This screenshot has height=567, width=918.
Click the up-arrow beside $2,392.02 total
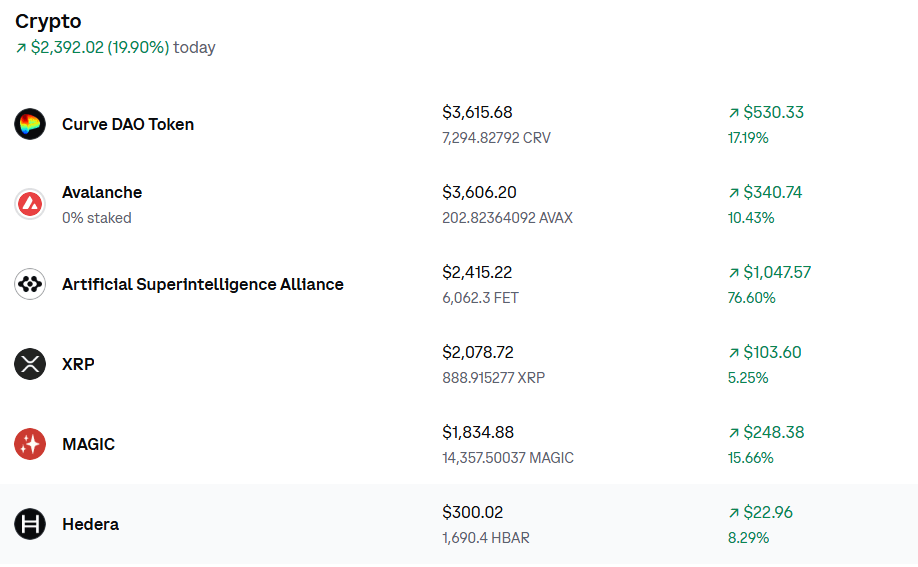[x=21, y=48]
